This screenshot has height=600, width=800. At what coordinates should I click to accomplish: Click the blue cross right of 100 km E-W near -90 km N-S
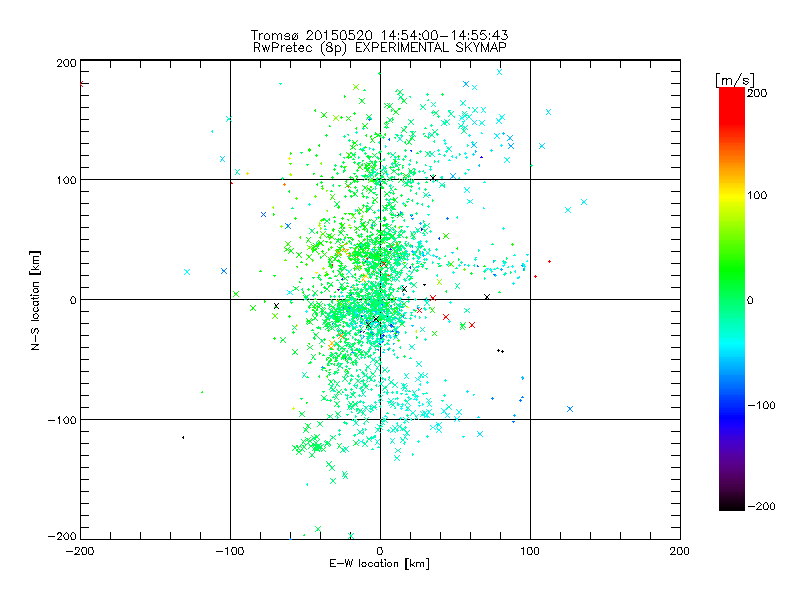tap(570, 409)
